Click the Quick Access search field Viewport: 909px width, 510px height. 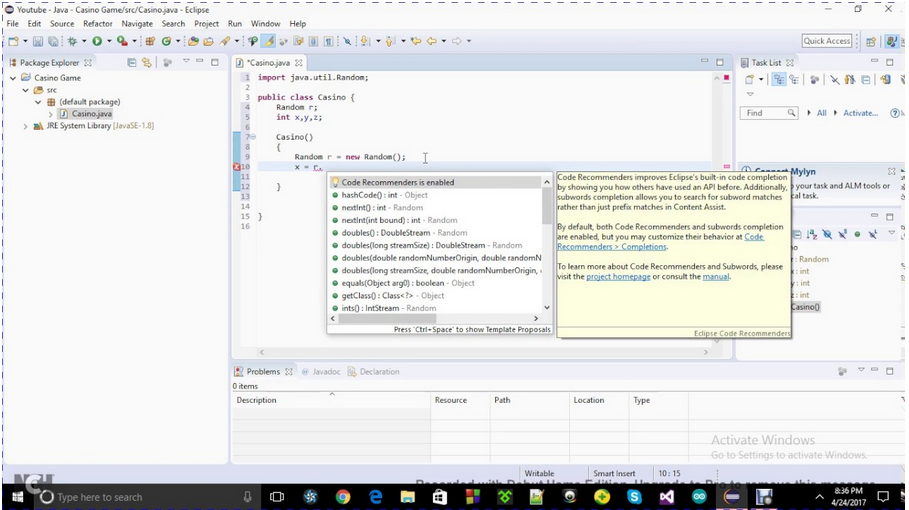coord(827,41)
